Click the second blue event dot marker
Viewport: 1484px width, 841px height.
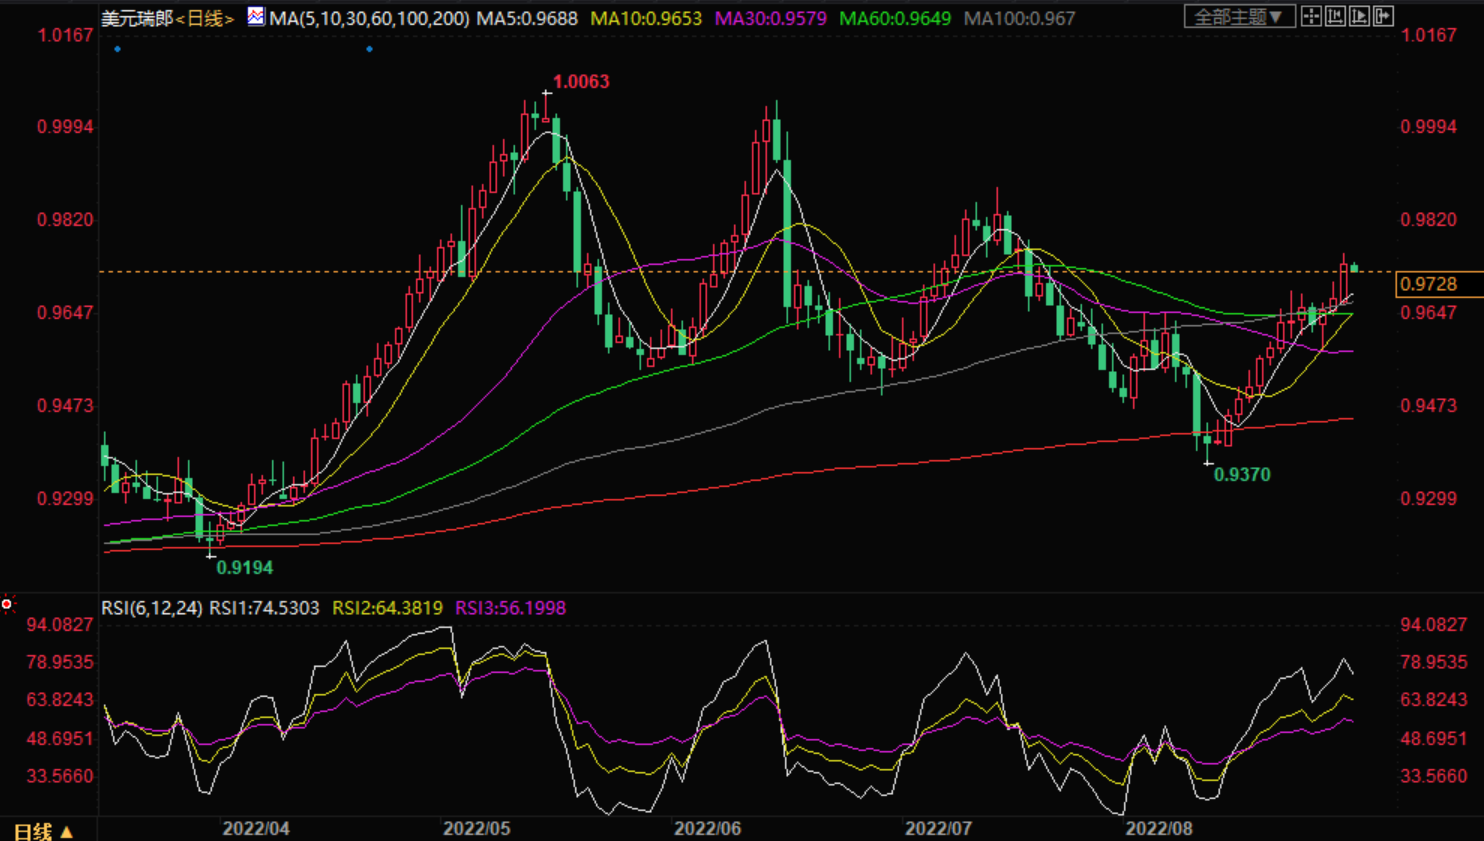[x=369, y=49]
